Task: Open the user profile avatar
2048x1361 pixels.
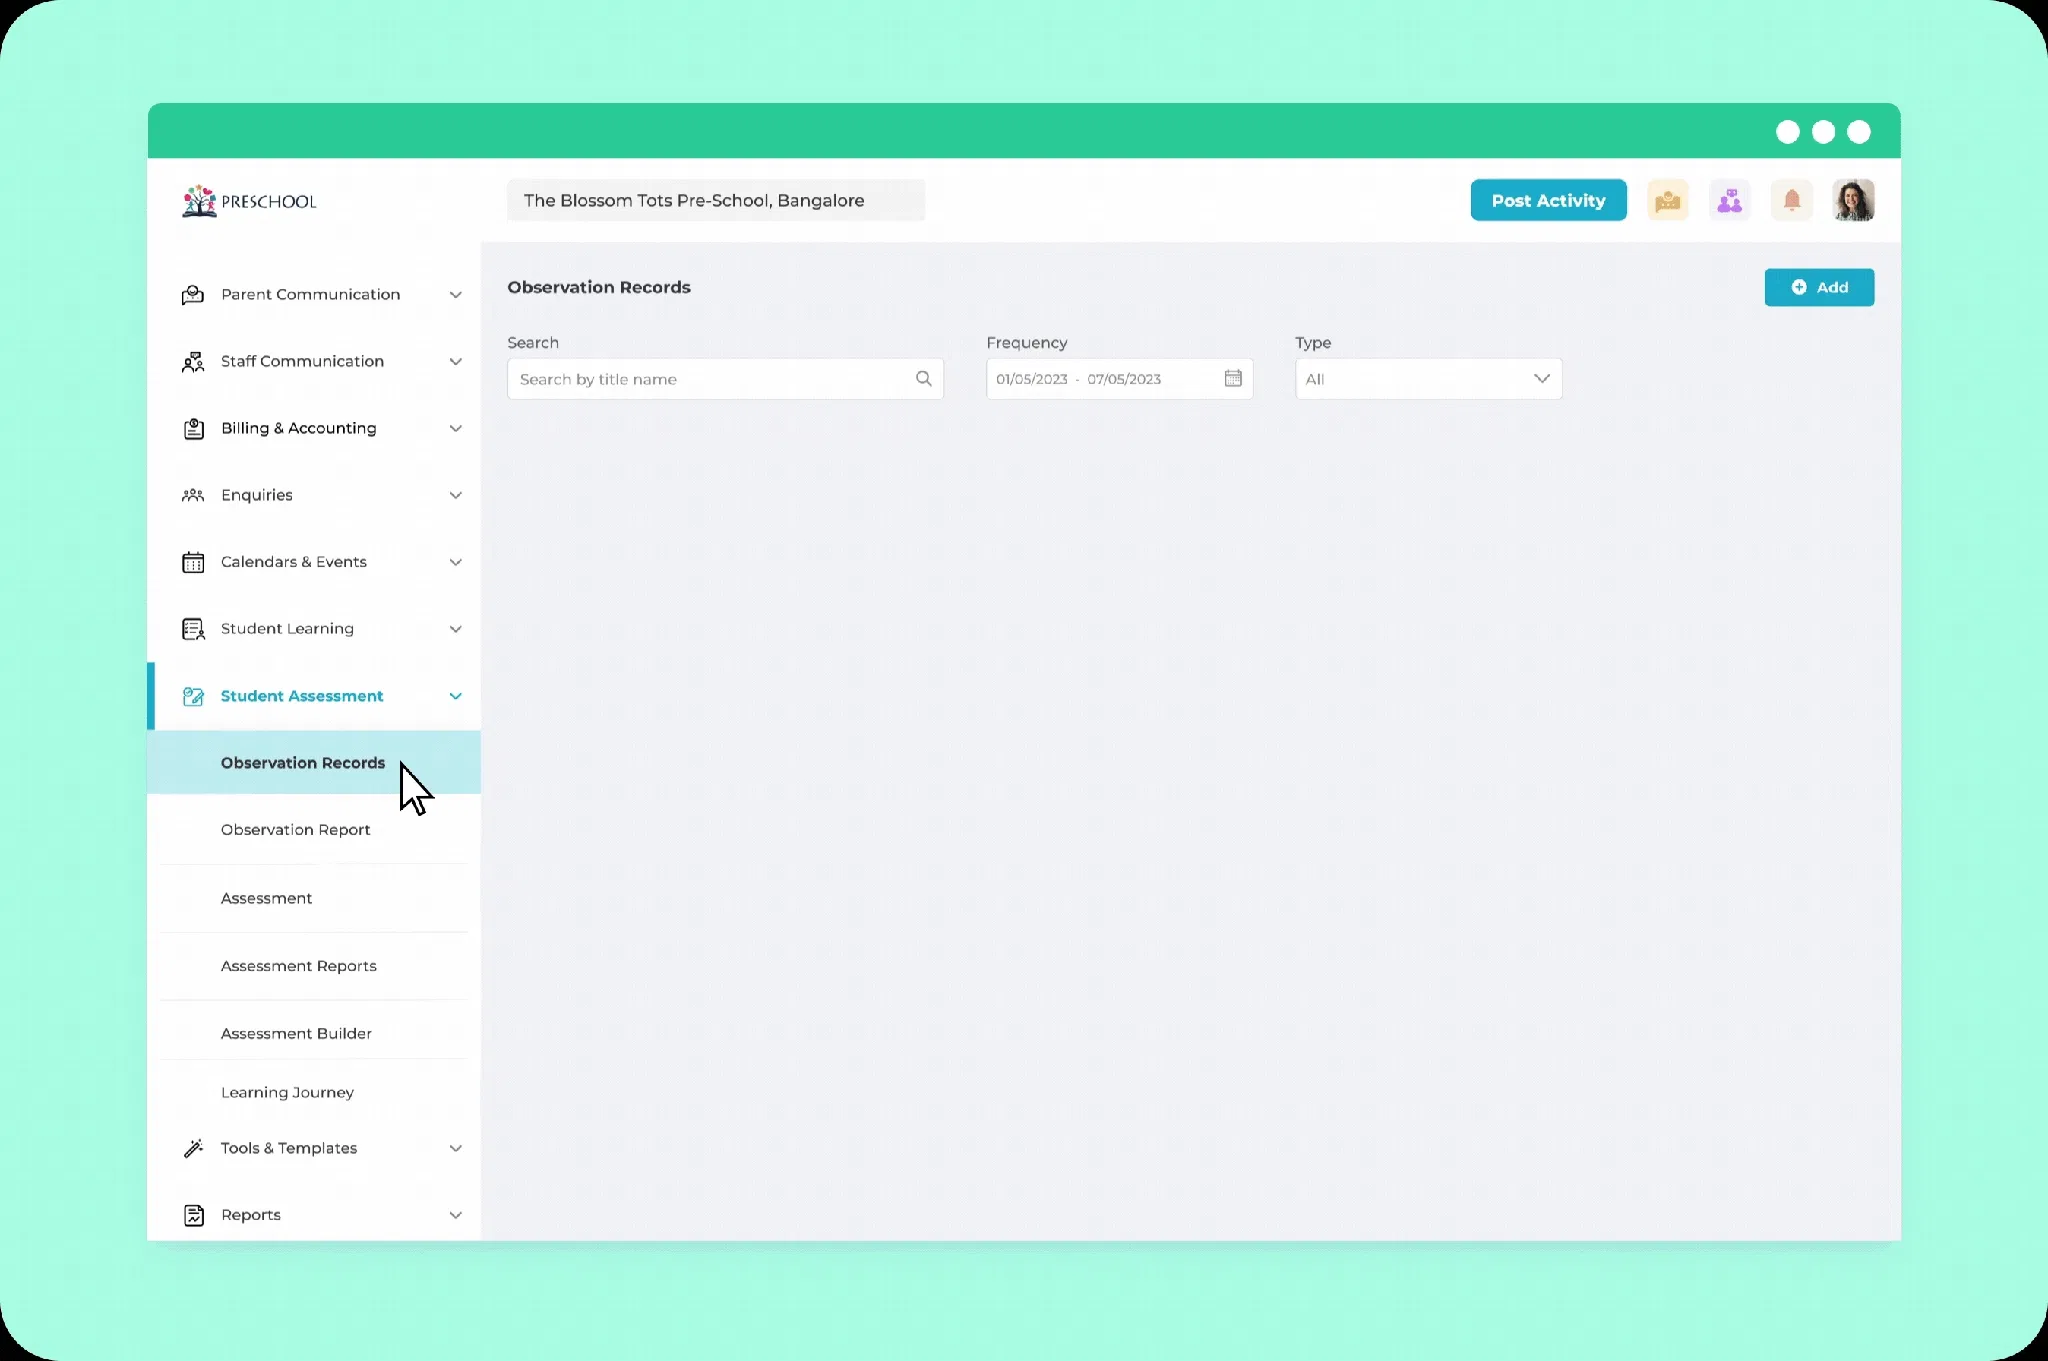Action: coord(1853,201)
